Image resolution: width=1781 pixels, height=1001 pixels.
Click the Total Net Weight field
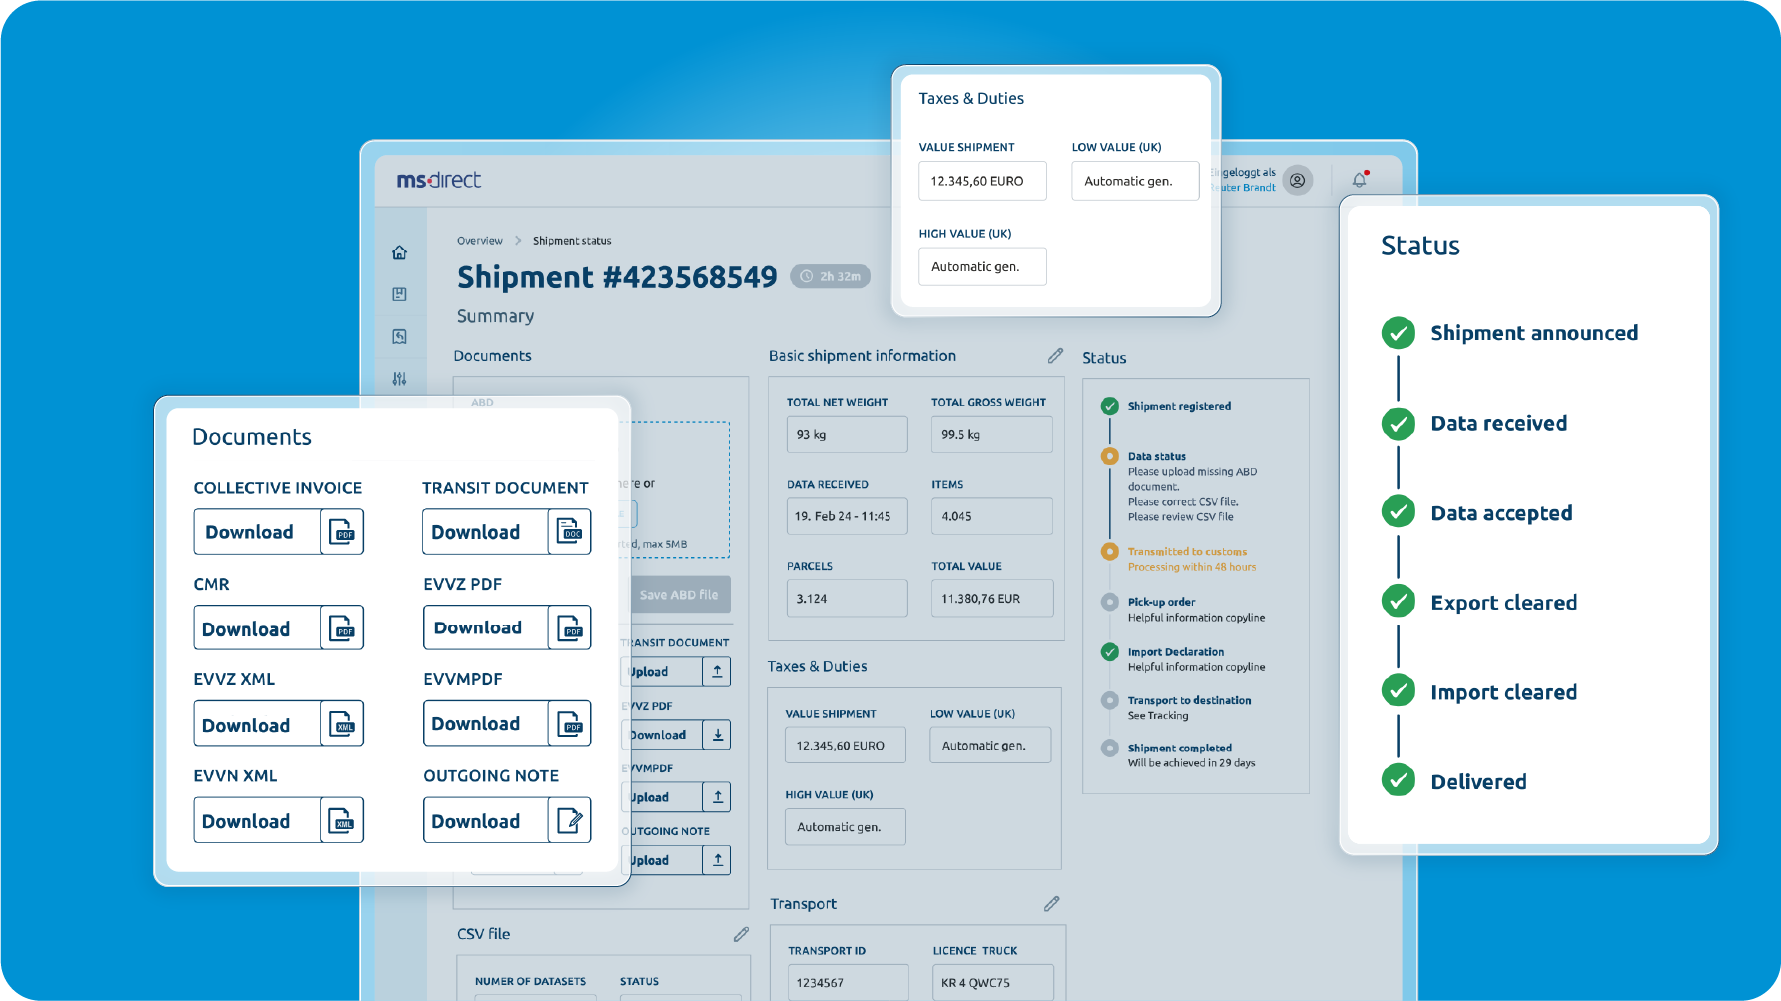(x=847, y=435)
